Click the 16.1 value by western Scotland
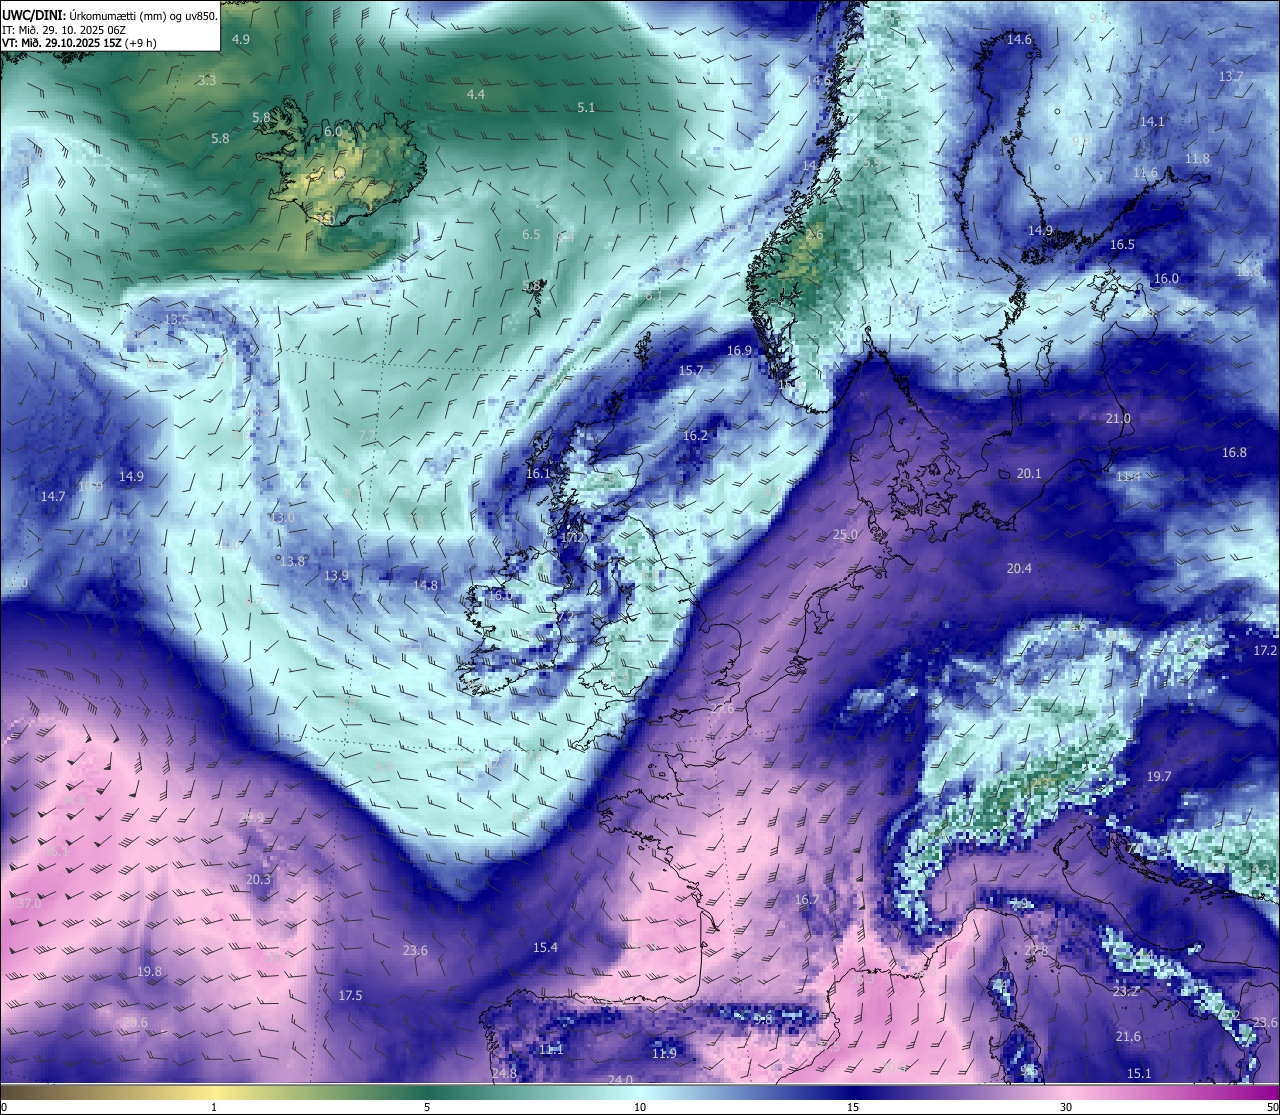Image resolution: width=1280 pixels, height=1115 pixels. click(x=538, y=474)
